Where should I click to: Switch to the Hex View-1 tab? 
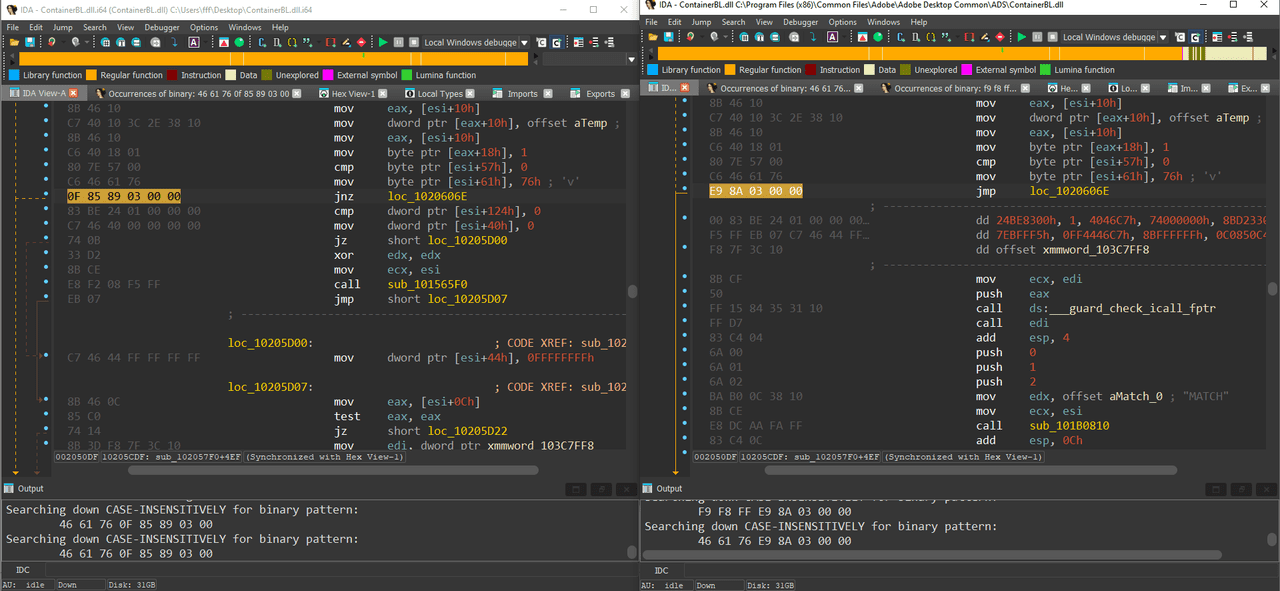(353, 94)
